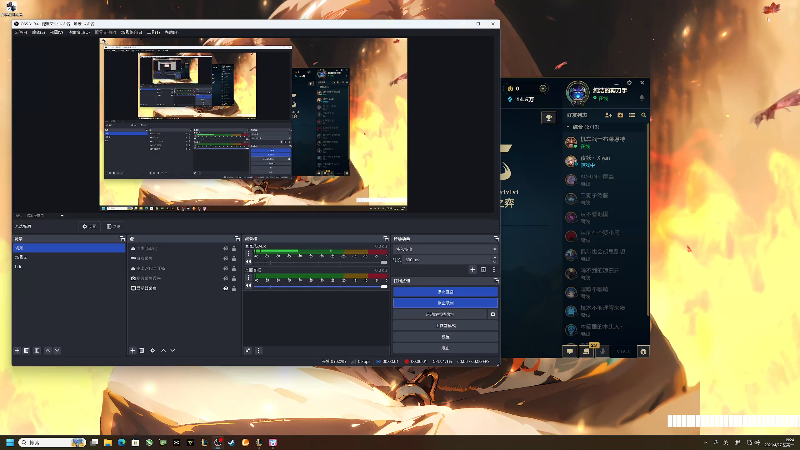Click Start Virtual Camera button
800x450 pixels.
click(440, 314)
